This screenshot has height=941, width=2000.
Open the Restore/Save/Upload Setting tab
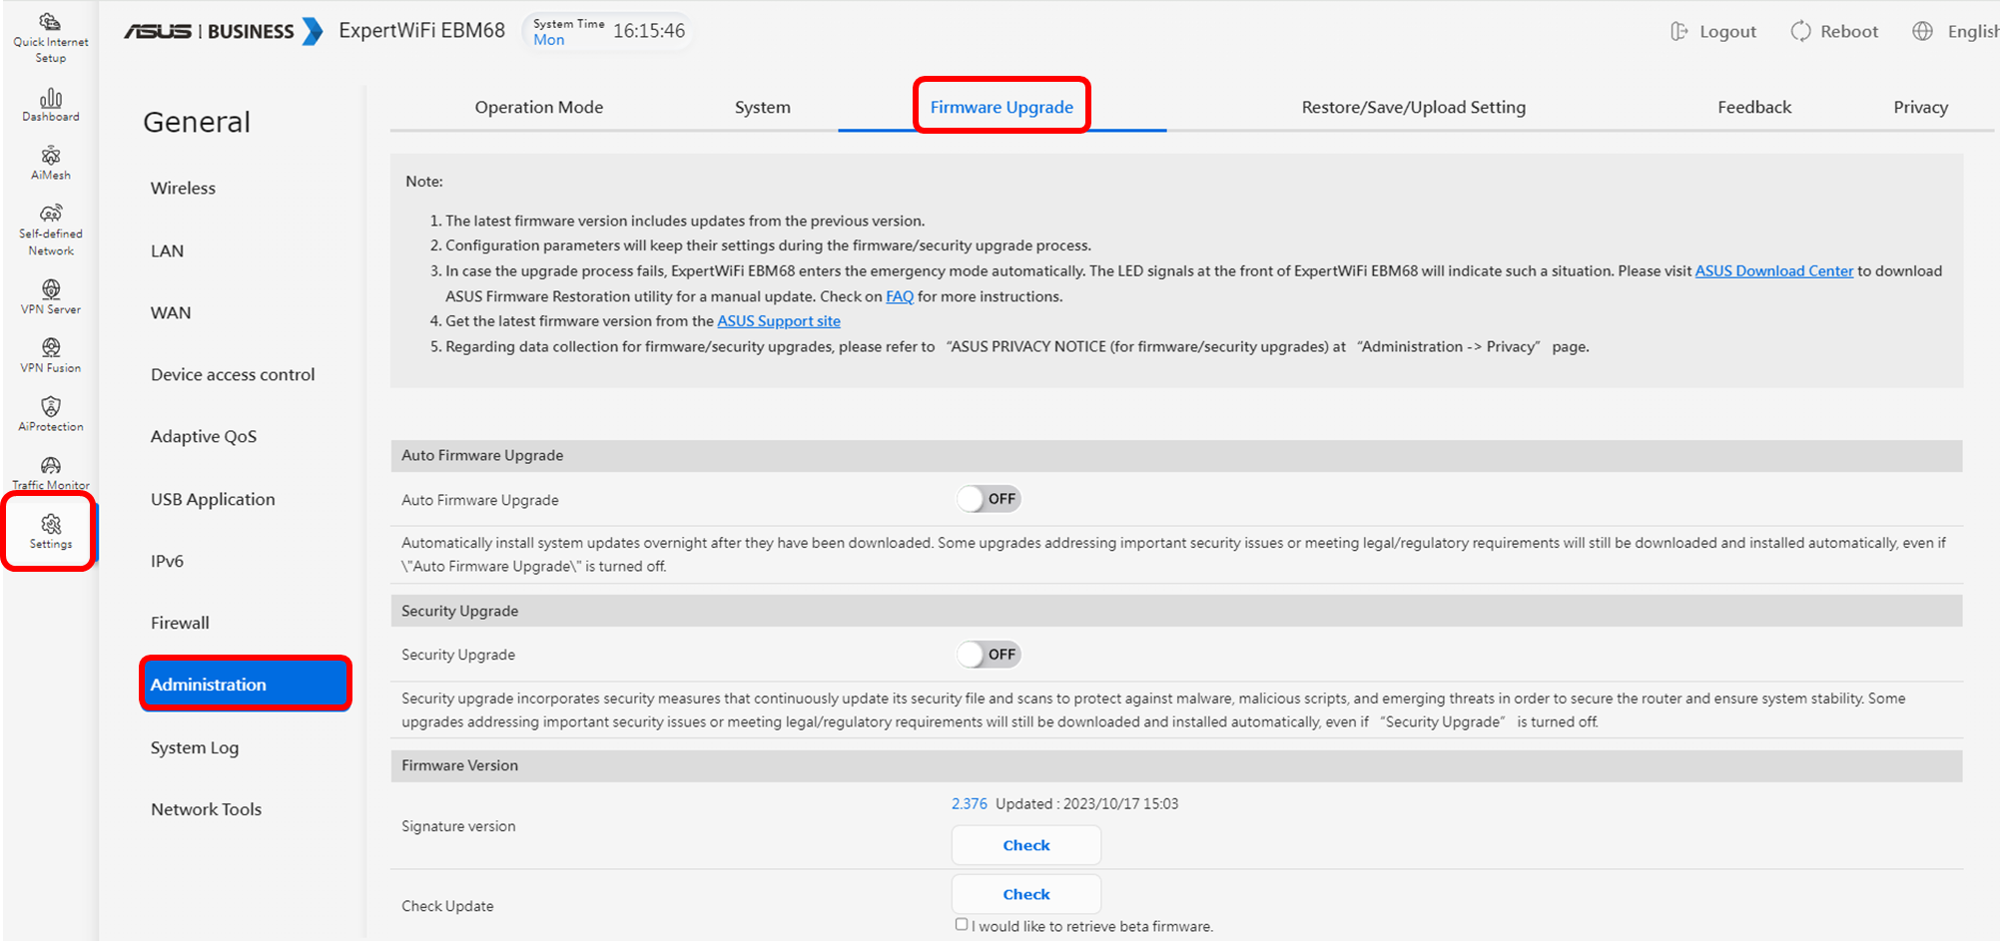(x=1413, y=107)
